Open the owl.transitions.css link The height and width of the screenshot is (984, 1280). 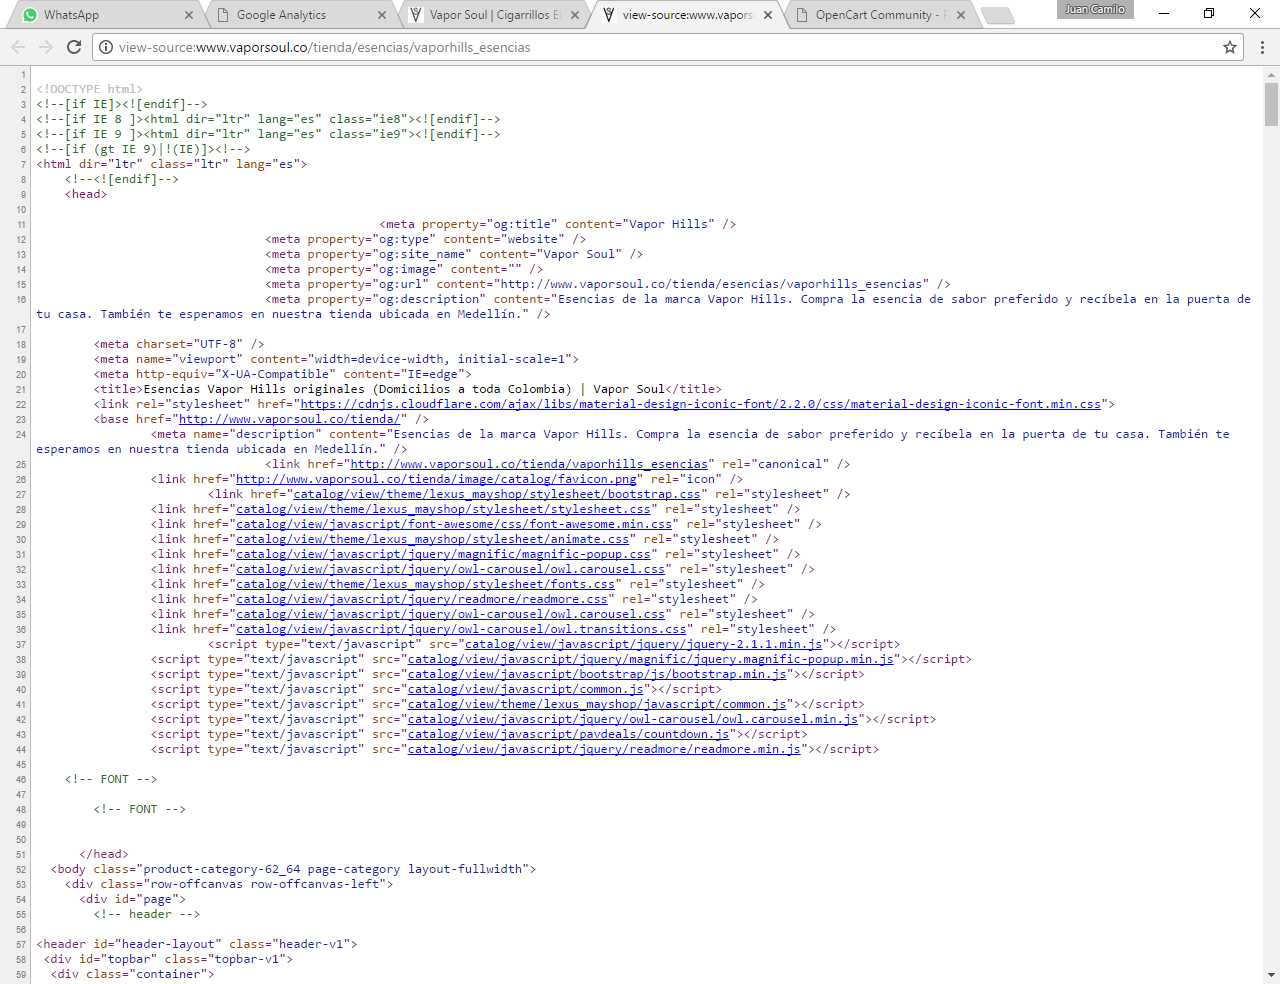[461, 629]
